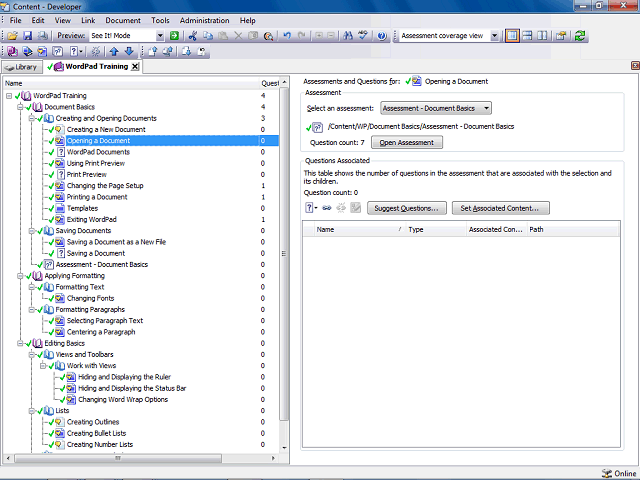Collapse the WordPad Training root node
The height and width of the screenshot is (480, 640).
click(9, 96)
